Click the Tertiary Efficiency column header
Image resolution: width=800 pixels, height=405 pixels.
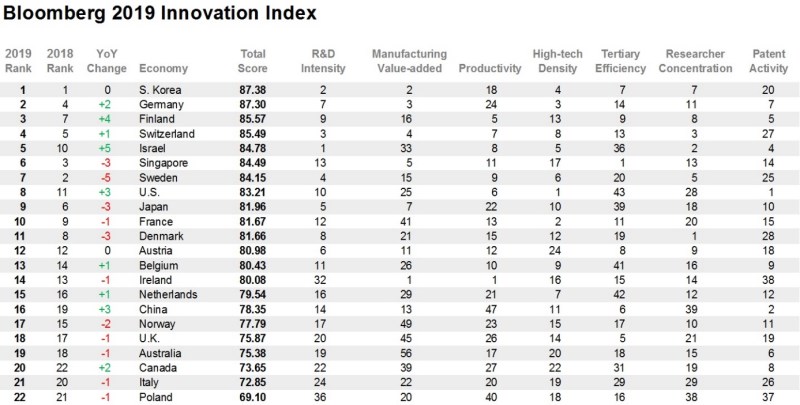(x=621, y=60)
